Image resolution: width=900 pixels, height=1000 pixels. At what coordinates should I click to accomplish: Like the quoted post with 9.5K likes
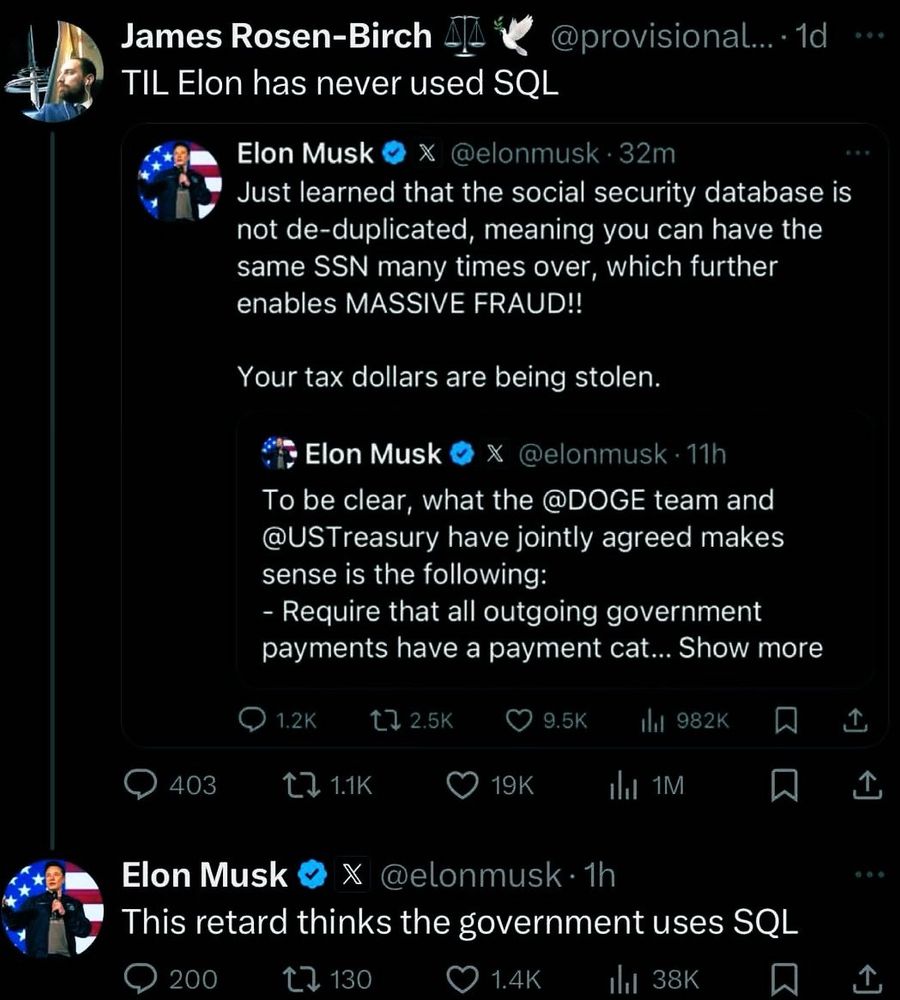coord(522,719)
